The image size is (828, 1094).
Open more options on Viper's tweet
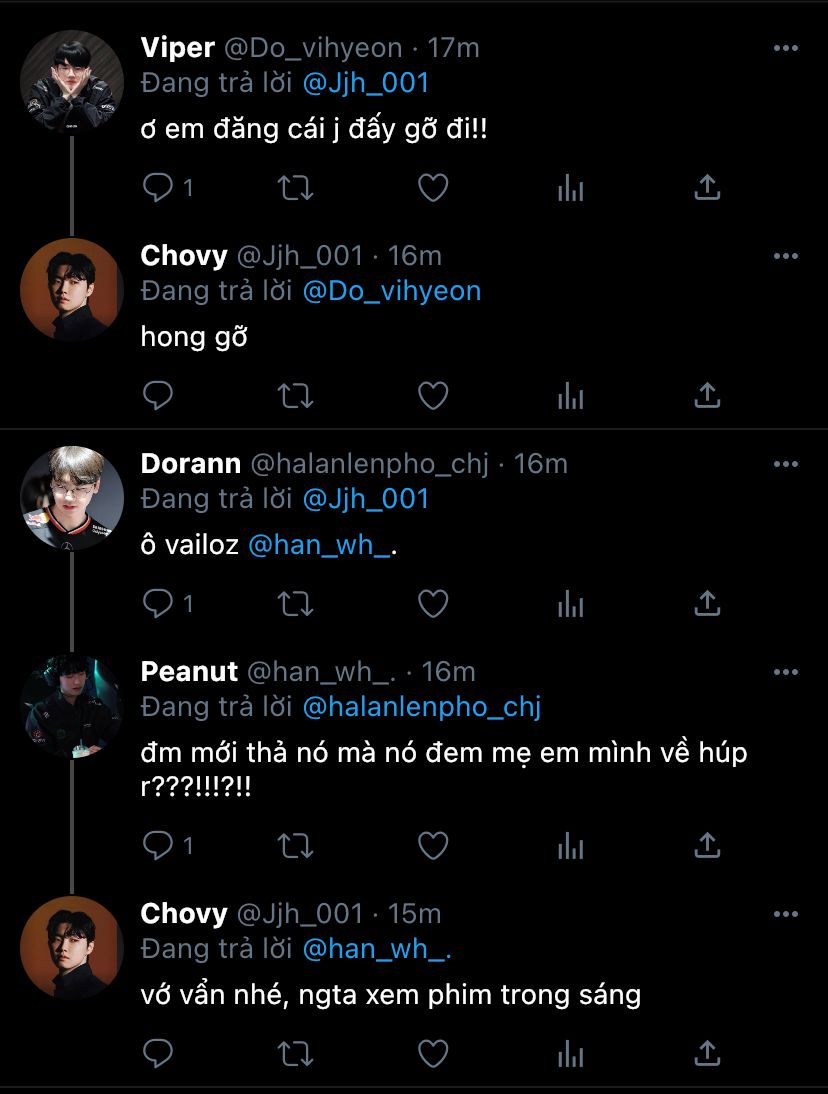[786, 48]
